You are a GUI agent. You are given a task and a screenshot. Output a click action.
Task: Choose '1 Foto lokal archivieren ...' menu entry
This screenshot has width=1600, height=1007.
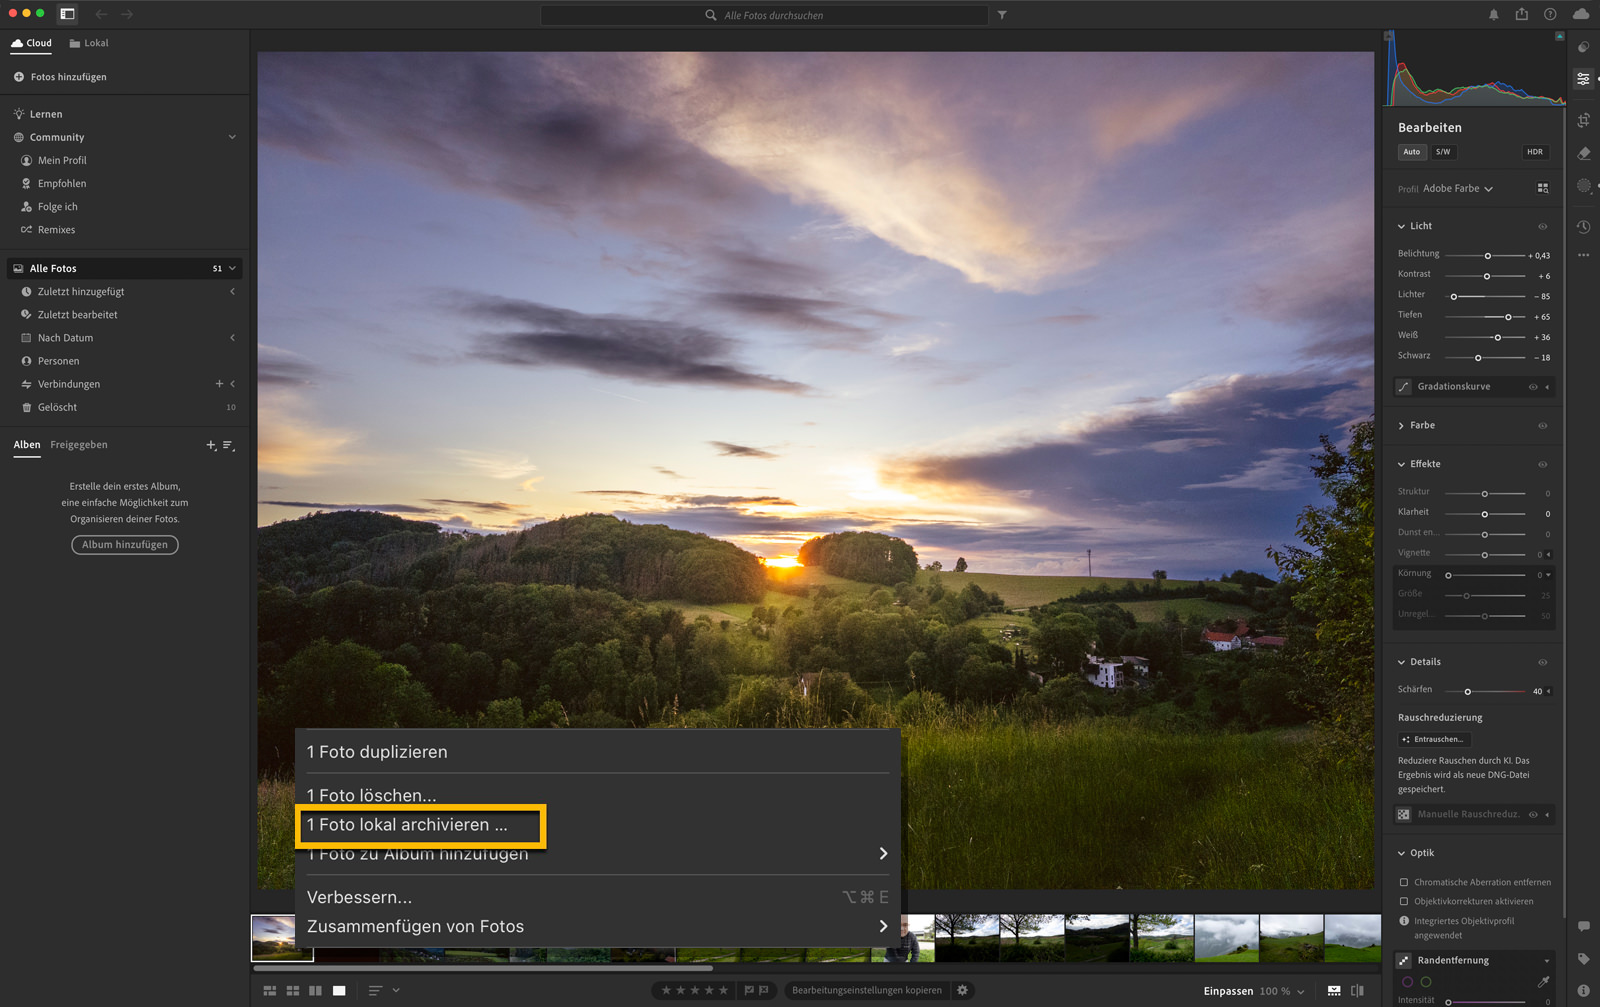(x=407, y=825)
